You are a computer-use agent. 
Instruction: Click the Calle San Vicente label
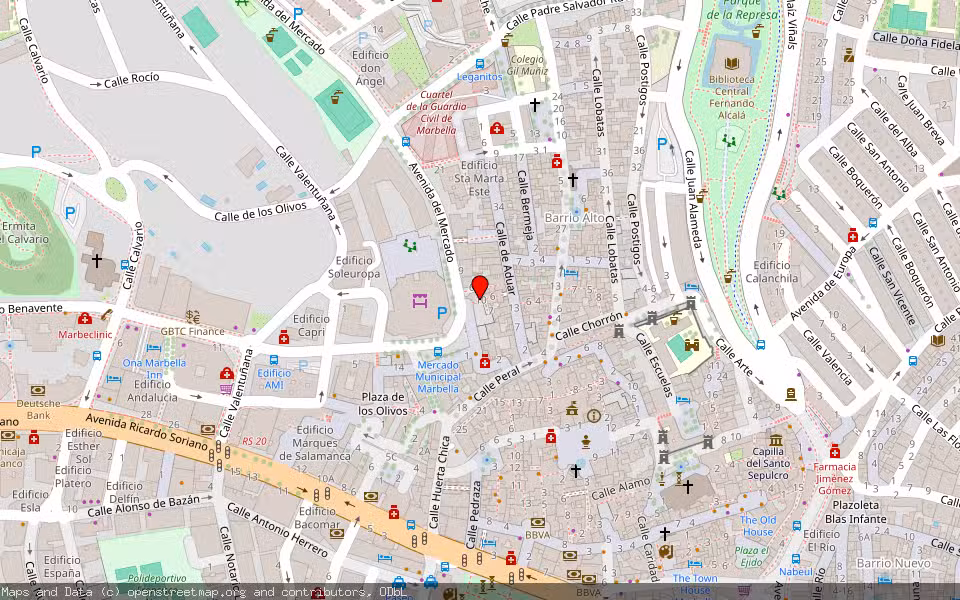pyautogui.click(x=891, y=286)
